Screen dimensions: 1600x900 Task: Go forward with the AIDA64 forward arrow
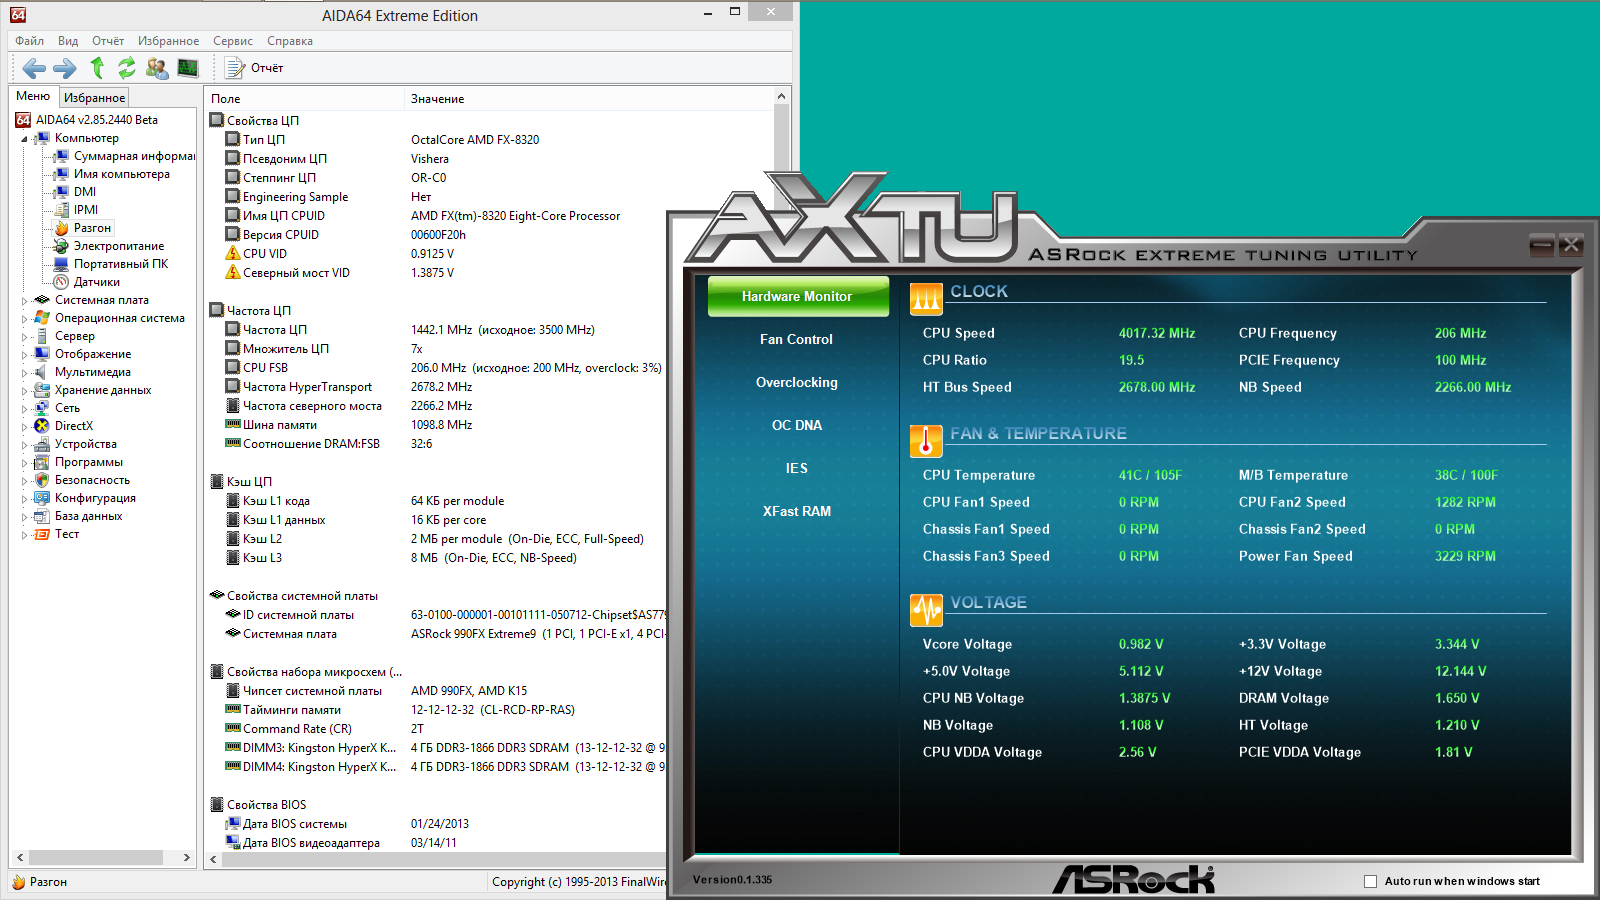point(65,68)
